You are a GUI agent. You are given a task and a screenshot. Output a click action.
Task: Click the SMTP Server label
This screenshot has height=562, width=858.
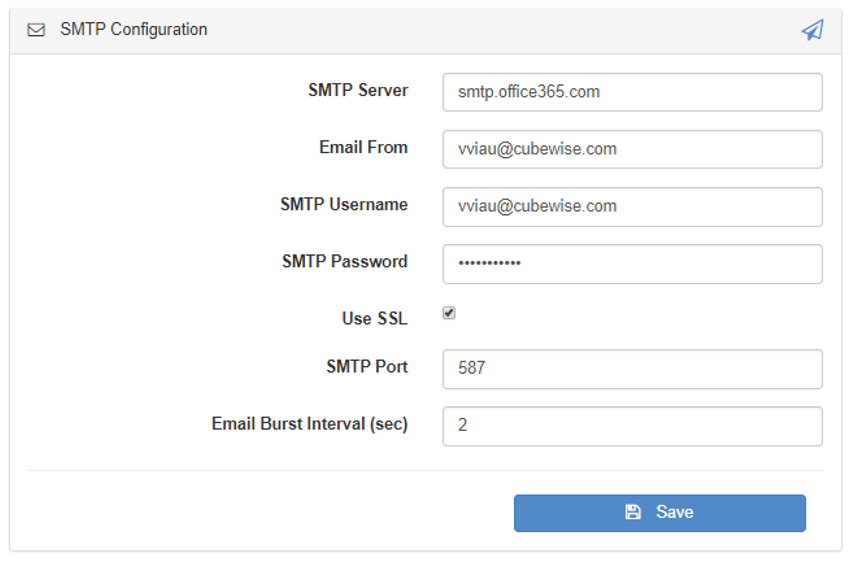point(358,90)
